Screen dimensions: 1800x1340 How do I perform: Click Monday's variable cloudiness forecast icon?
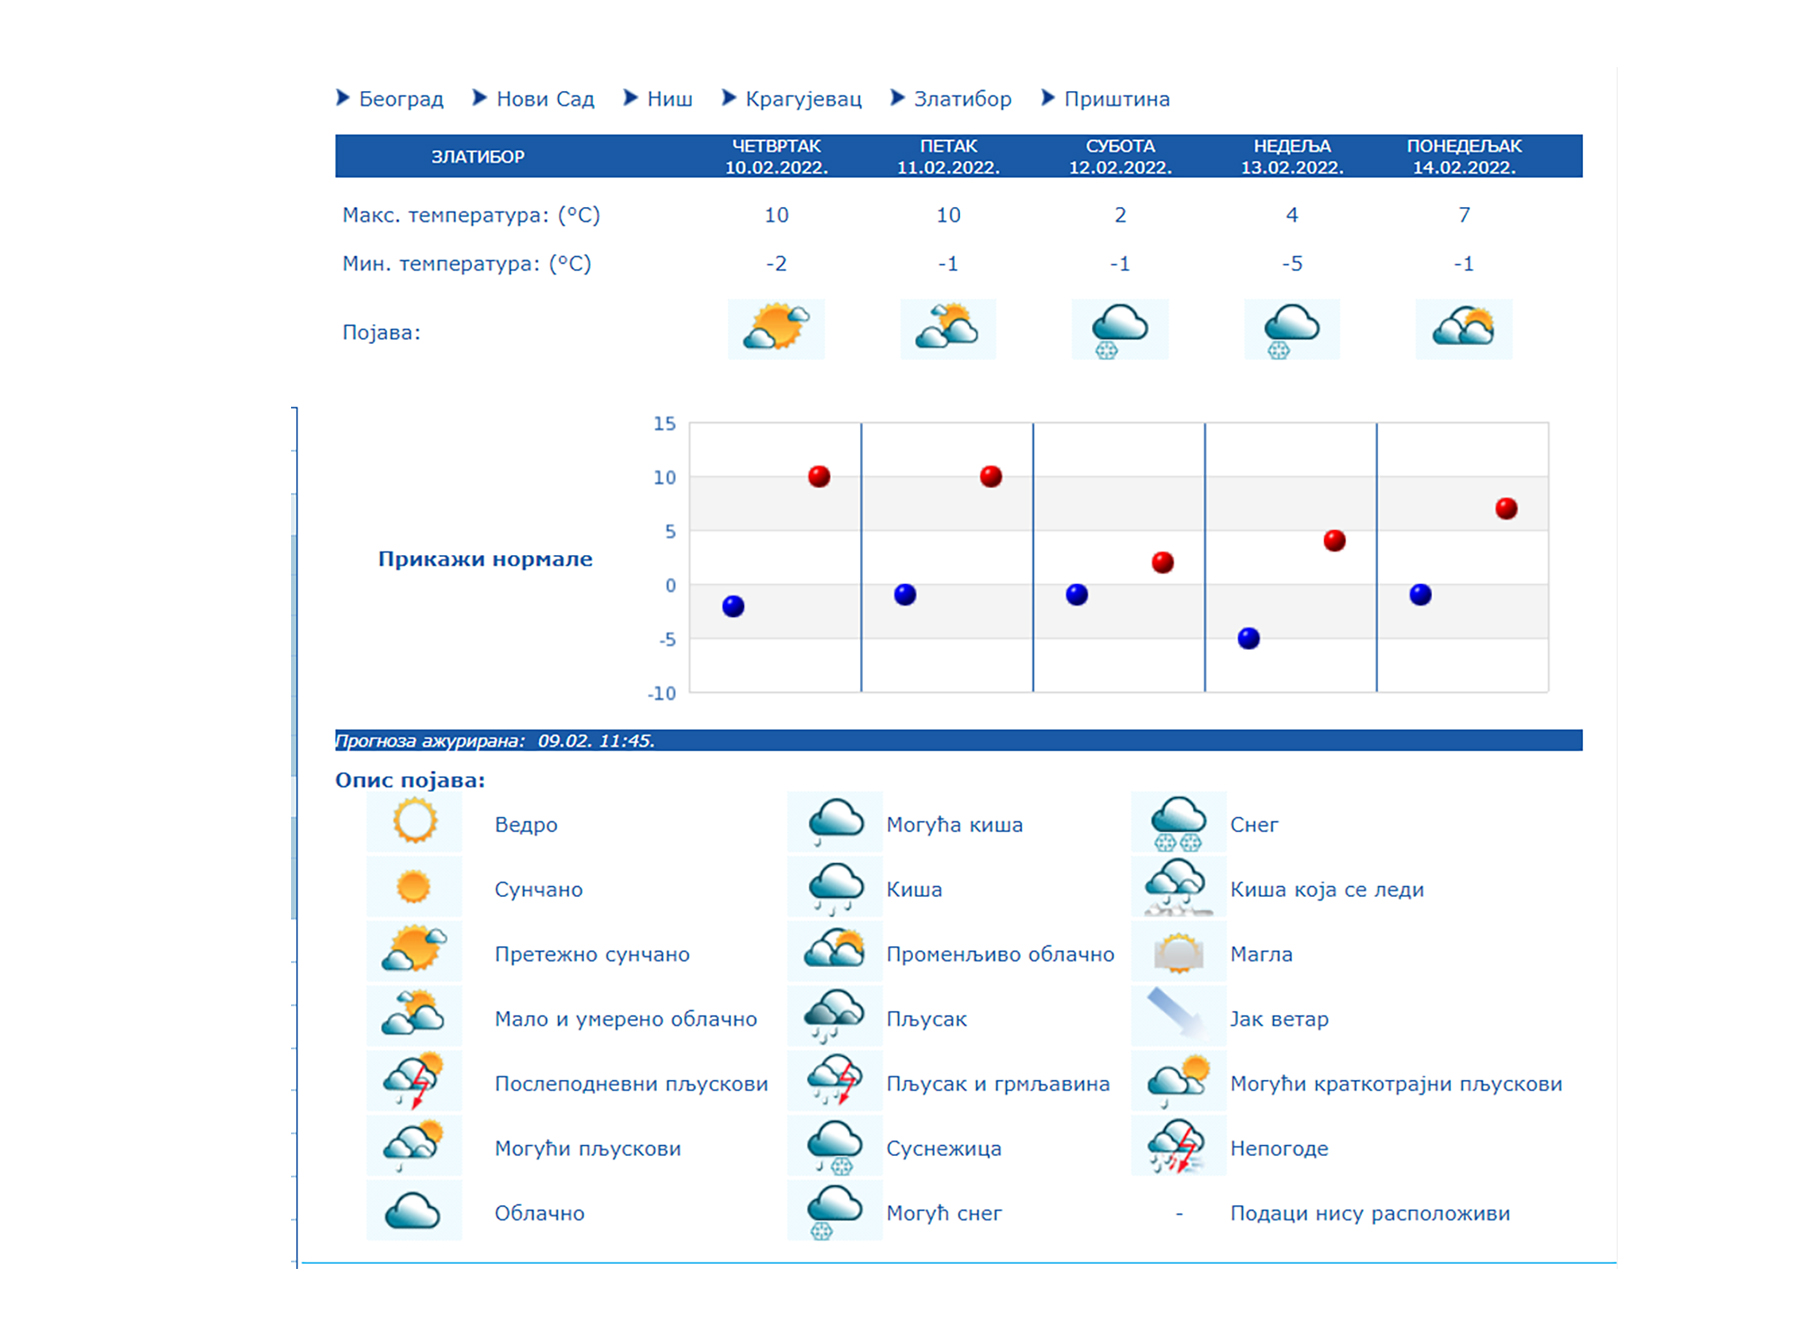pyautogui.click(x=1463, y=328)
